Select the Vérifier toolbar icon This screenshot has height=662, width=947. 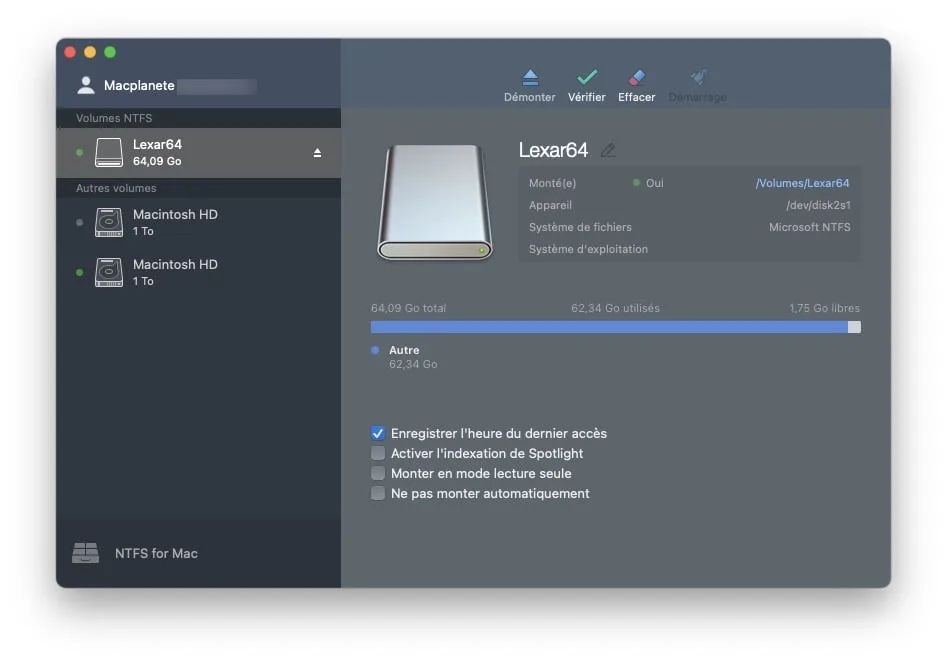pos(586,85)
